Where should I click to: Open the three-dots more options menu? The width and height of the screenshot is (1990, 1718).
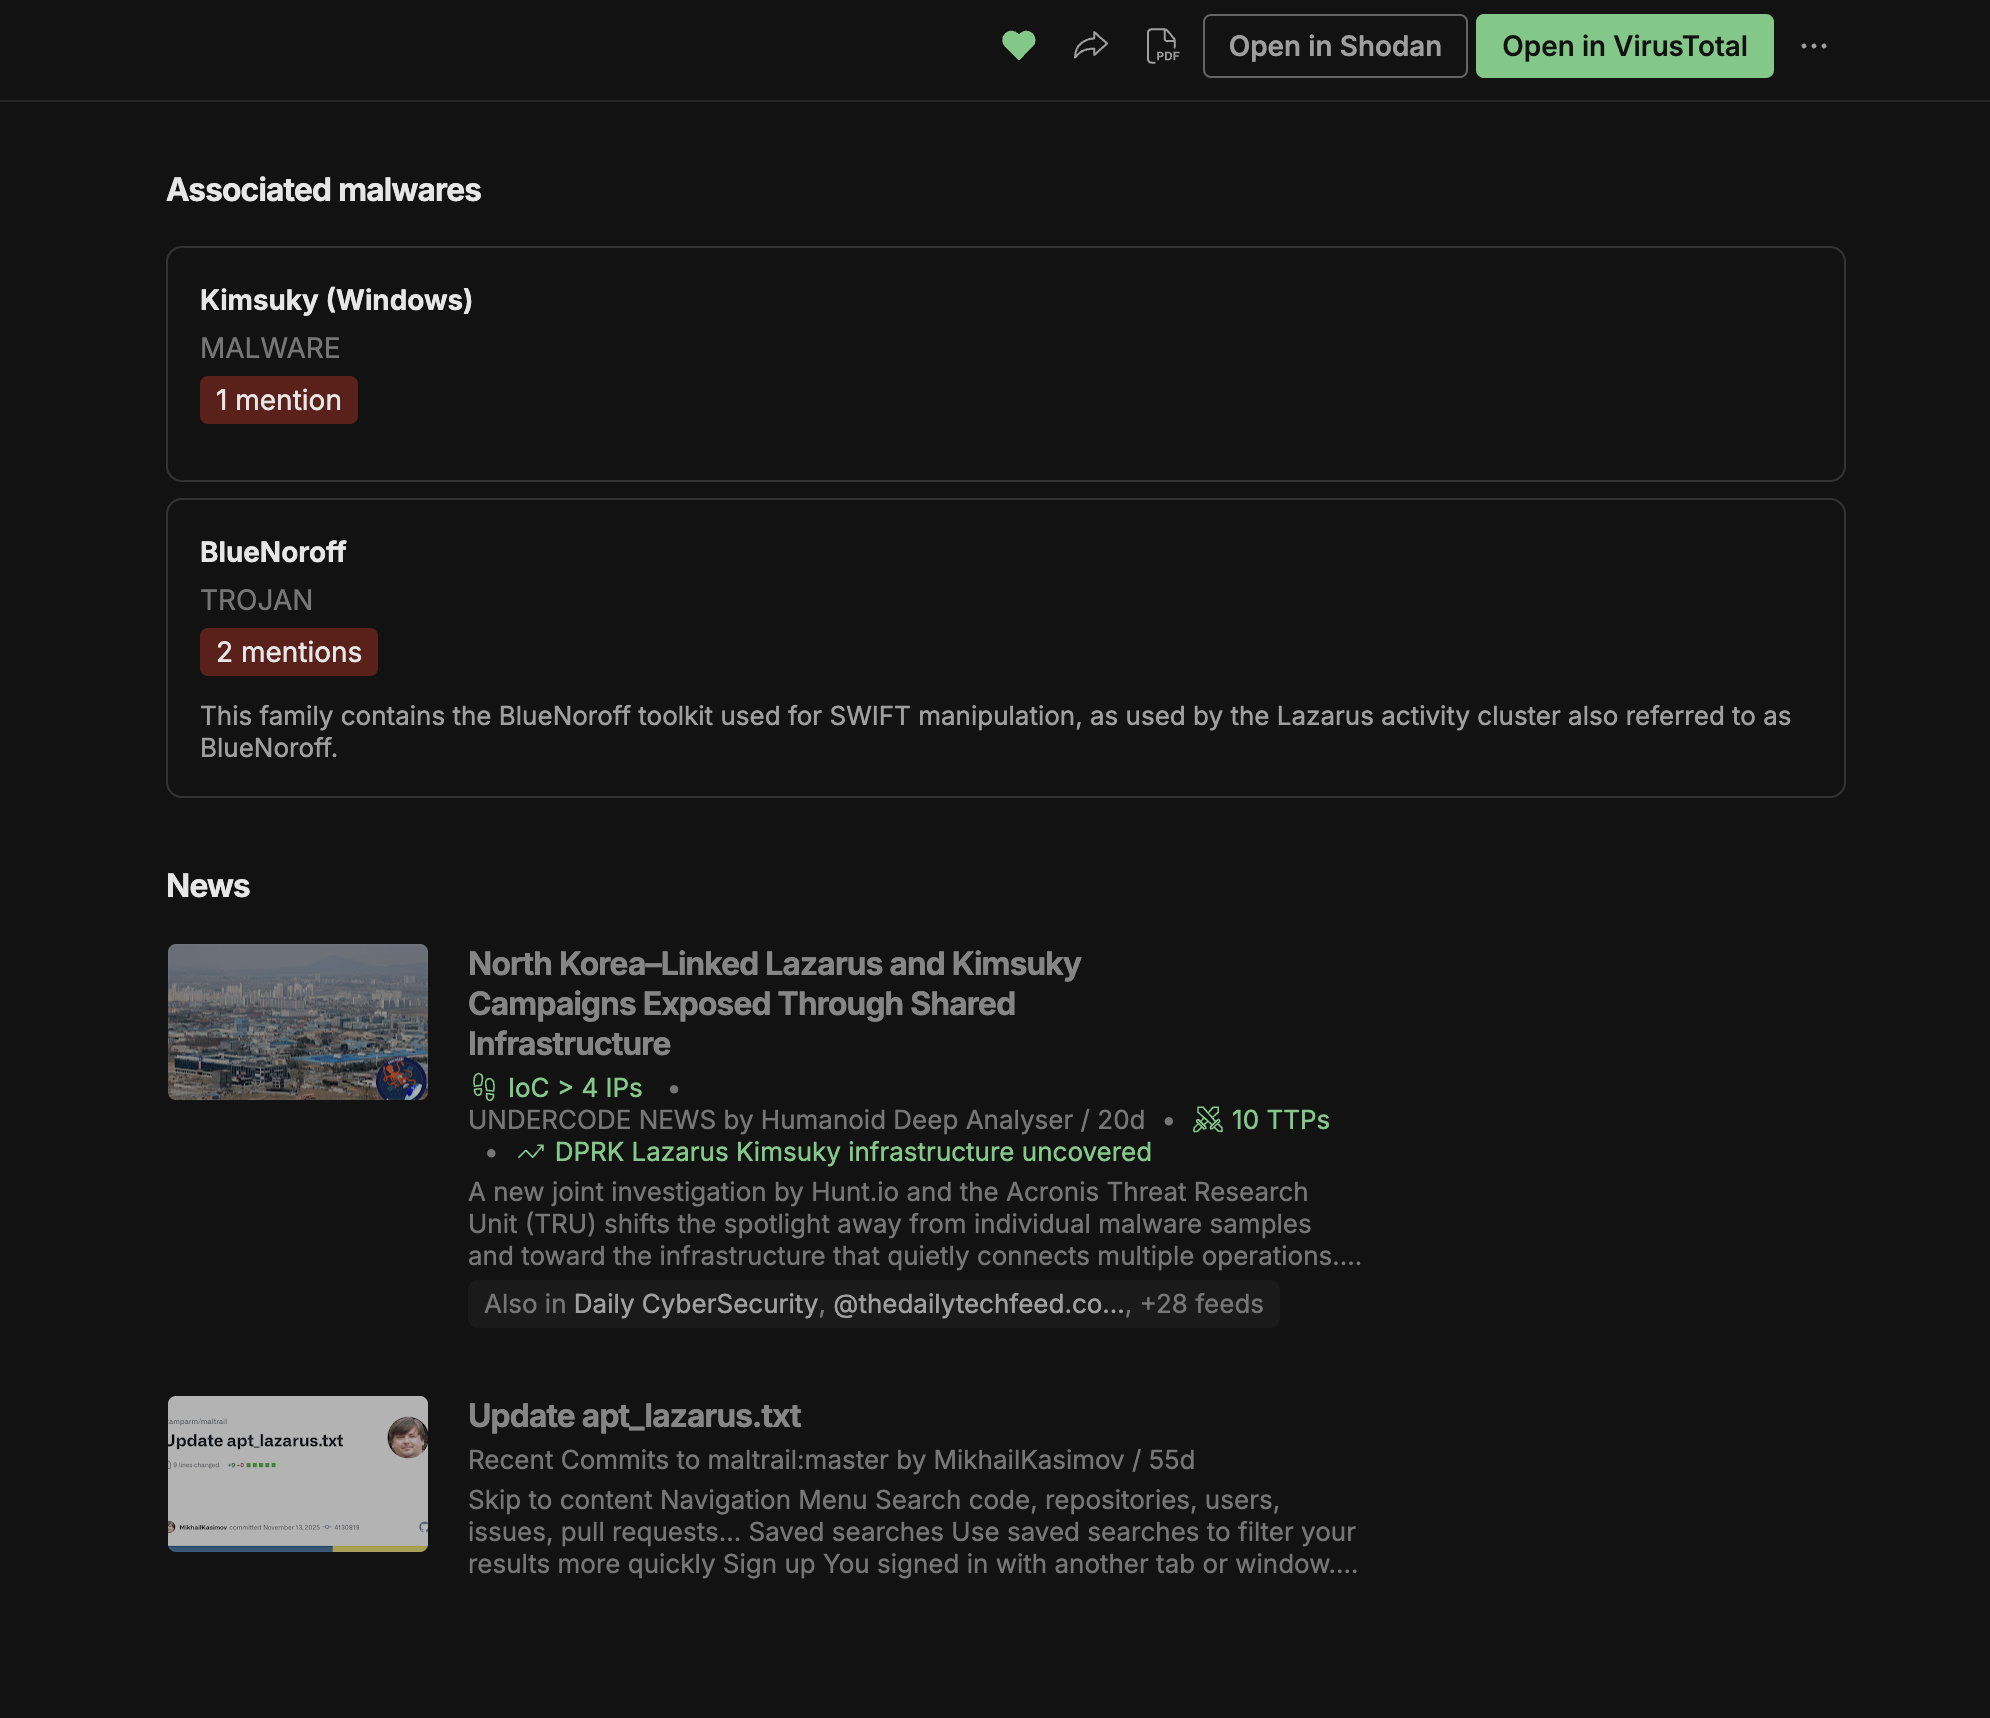coord(1813,46)
